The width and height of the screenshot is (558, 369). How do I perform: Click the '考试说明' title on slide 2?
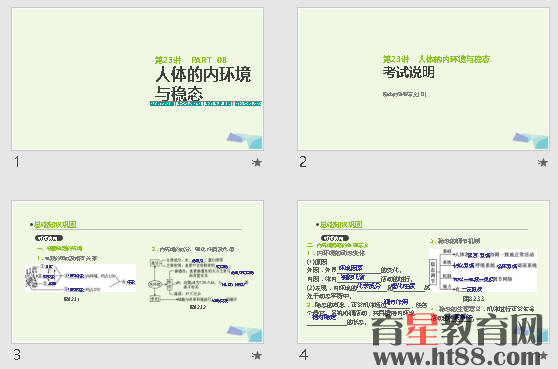[x=409, y=72]
